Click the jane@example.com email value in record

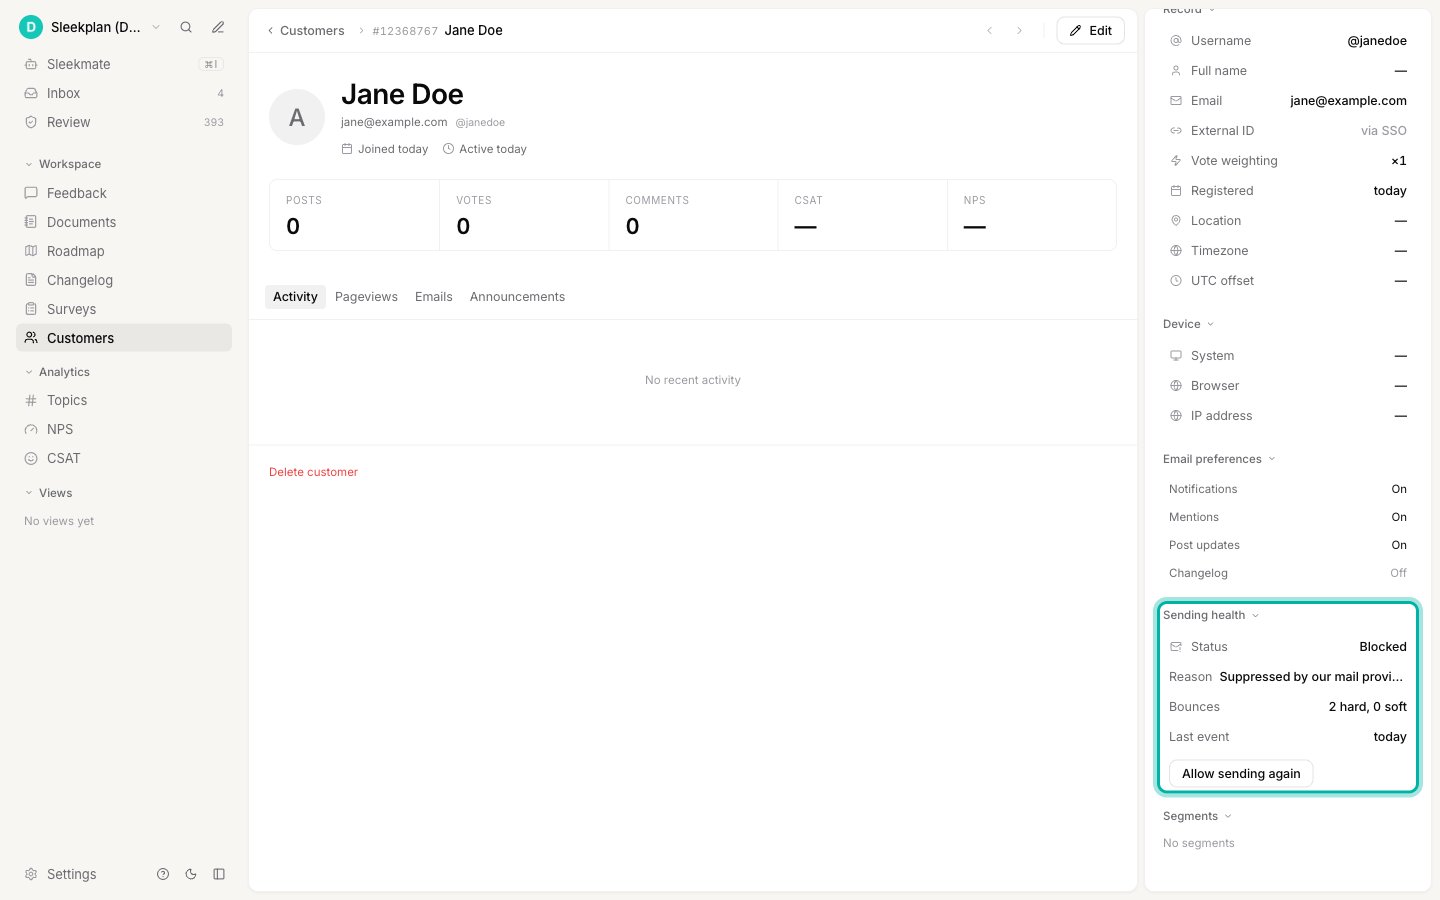coord(1348,101)
